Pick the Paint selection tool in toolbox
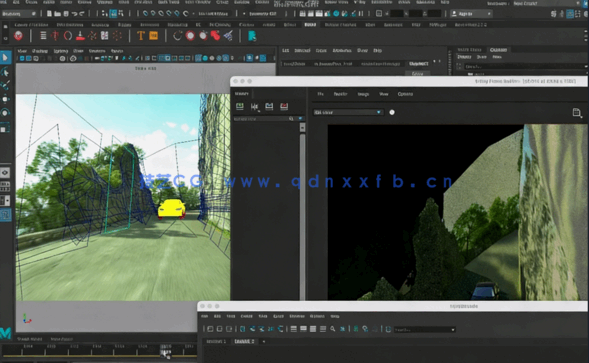The width and height of the screenshot is (589, 363). (5, 85)
